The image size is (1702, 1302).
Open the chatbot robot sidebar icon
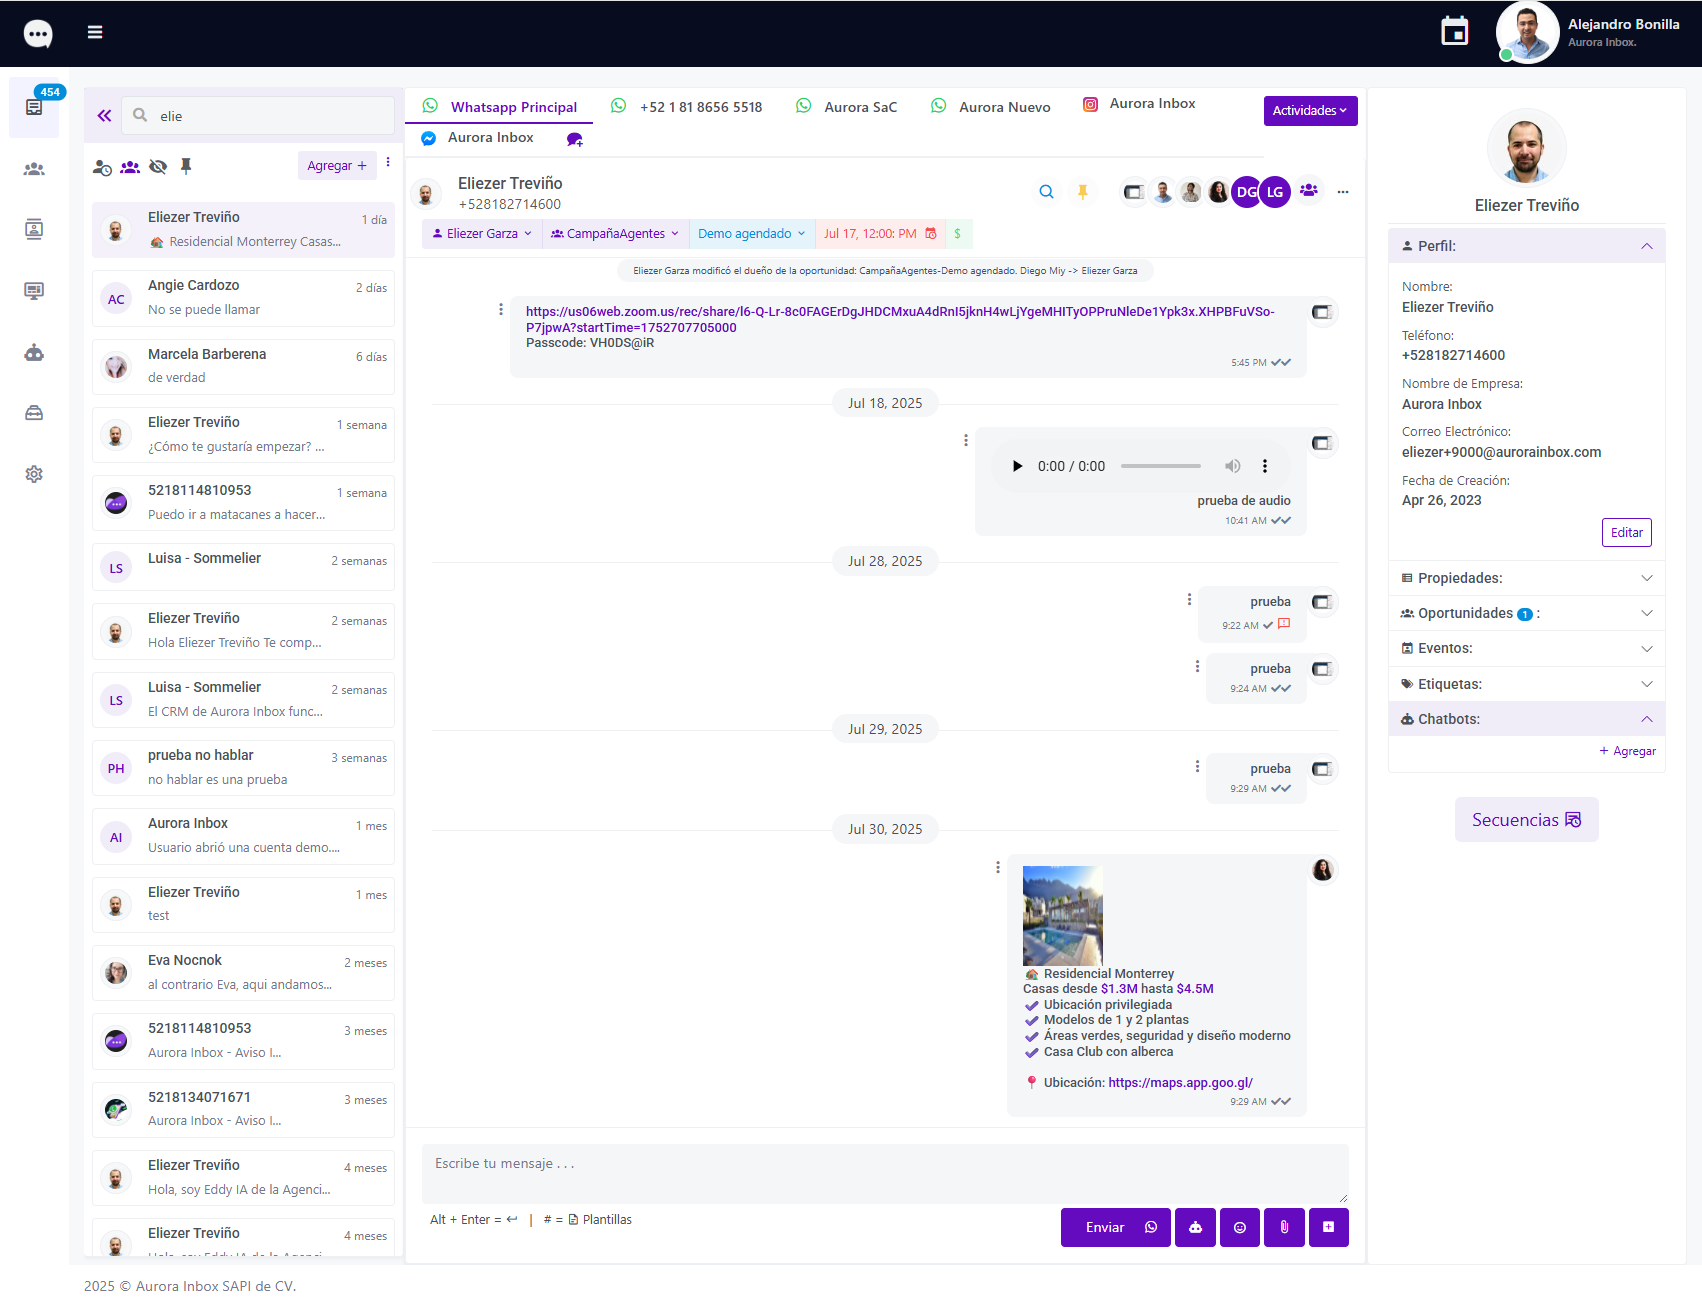pyautogui.click(x=34, y=352)
